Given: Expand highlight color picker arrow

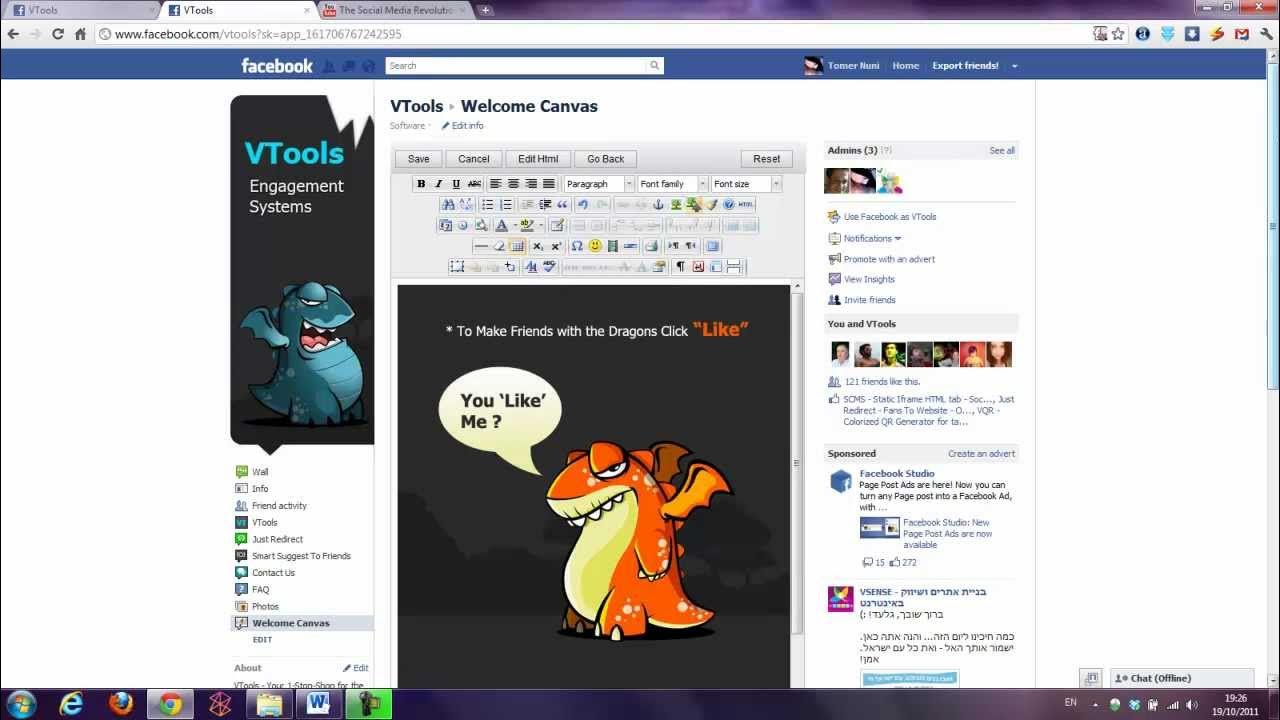Looking at the screenshot, I should tap(541, 226).
